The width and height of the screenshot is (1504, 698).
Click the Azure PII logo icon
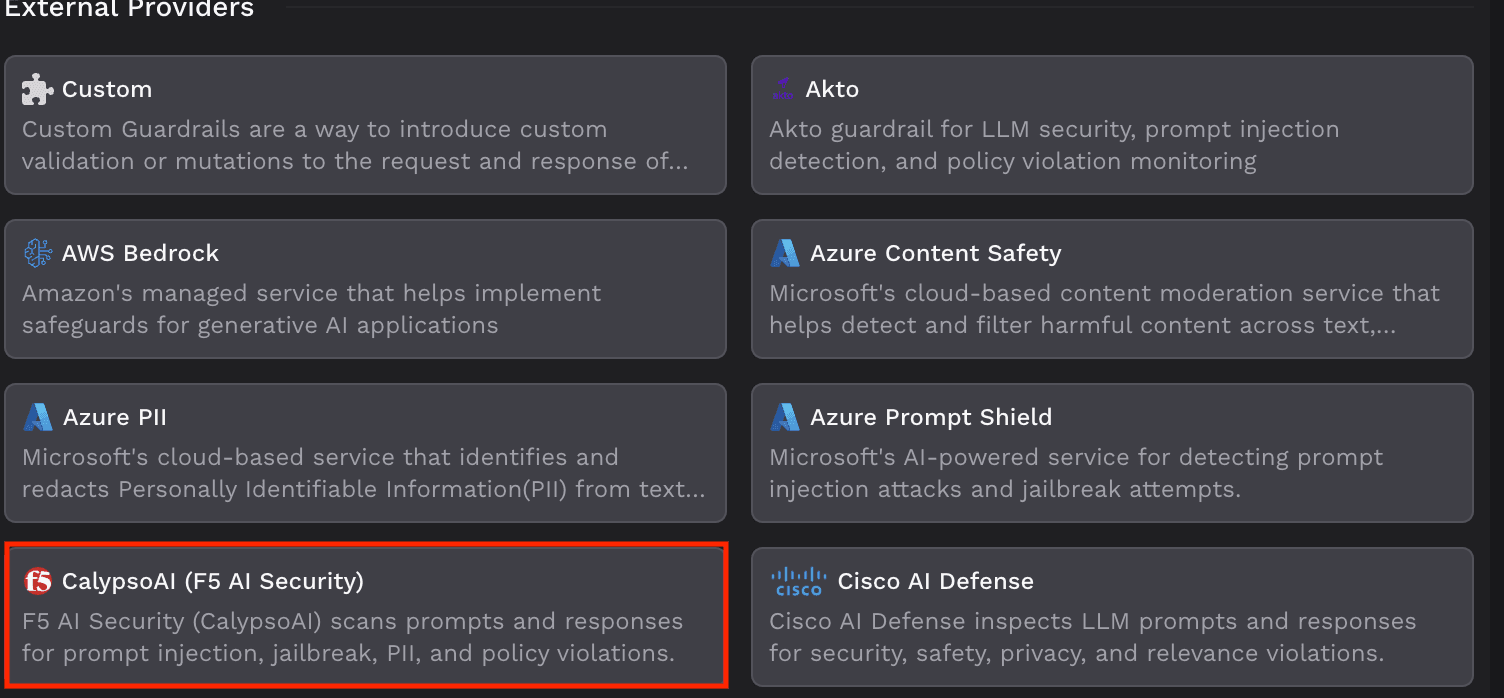click(x=38, y=417)
